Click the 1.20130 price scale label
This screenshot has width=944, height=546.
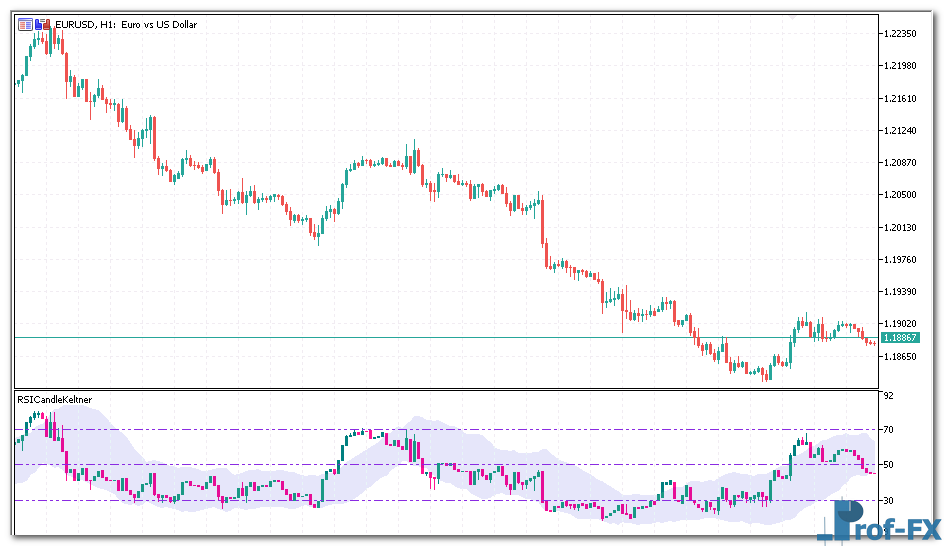tap(900, 227)
